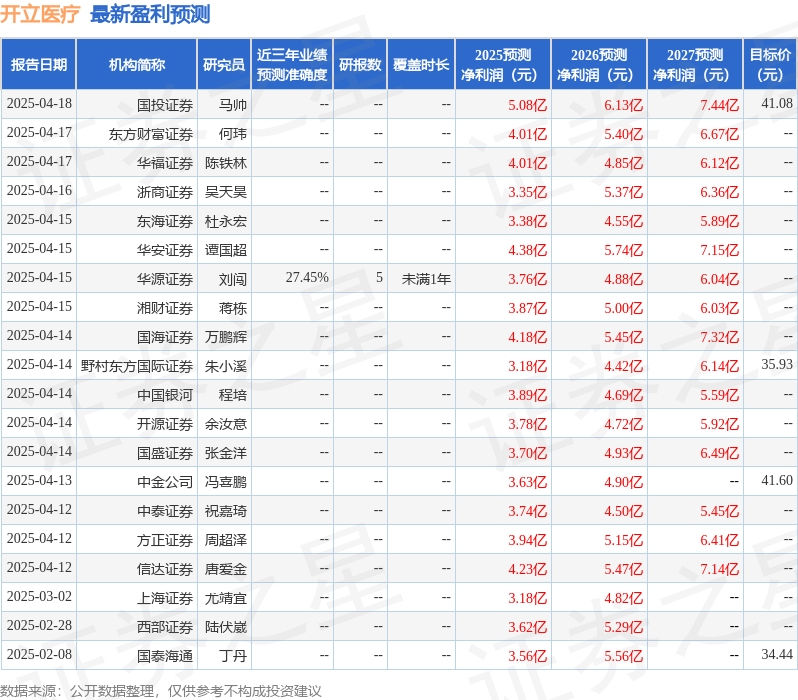Click the 7.32亿 2027 profit value
The width and height of the screenshot is (798, 700).
click(x=720, y=338)
